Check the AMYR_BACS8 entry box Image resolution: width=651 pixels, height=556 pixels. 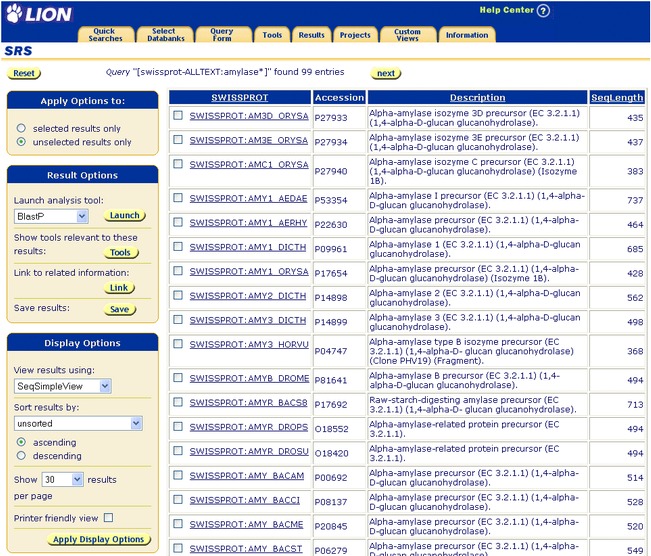tap(178, 402)
